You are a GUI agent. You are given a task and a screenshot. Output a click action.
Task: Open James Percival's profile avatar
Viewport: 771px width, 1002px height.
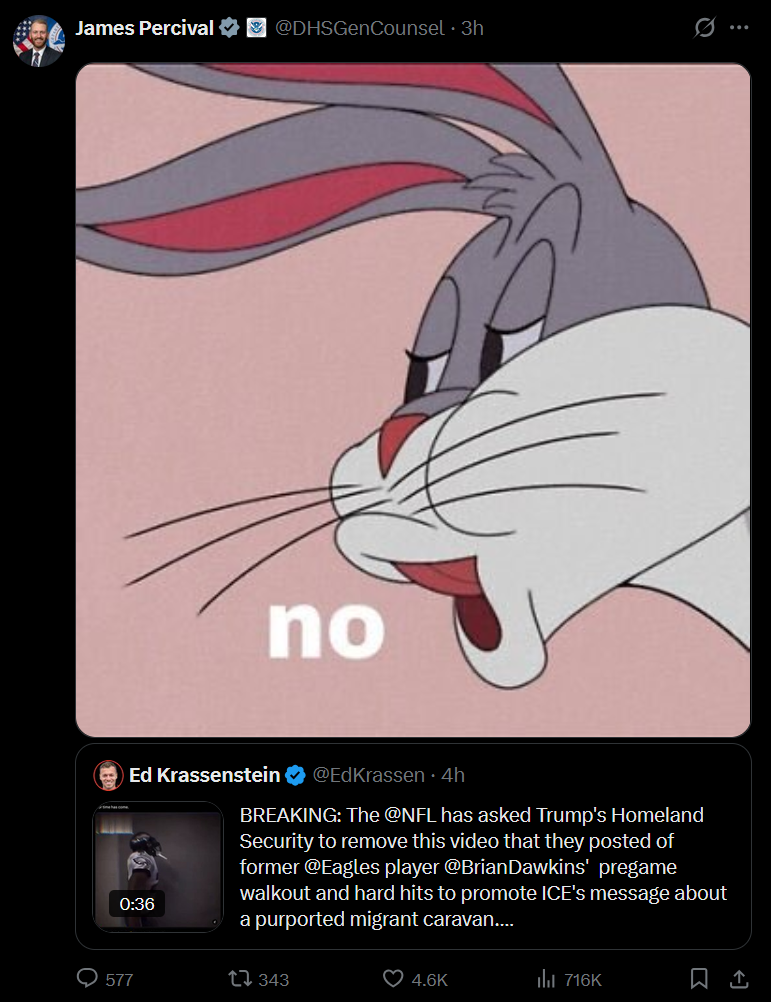coord(38,41)
